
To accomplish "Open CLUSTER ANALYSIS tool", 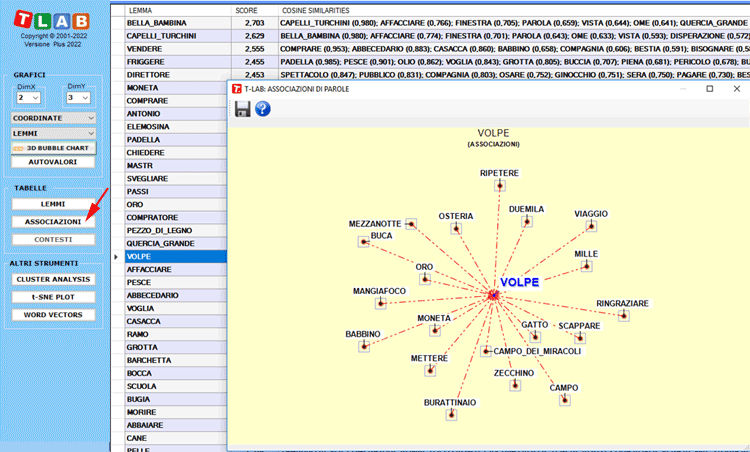I will click(53, 279).
